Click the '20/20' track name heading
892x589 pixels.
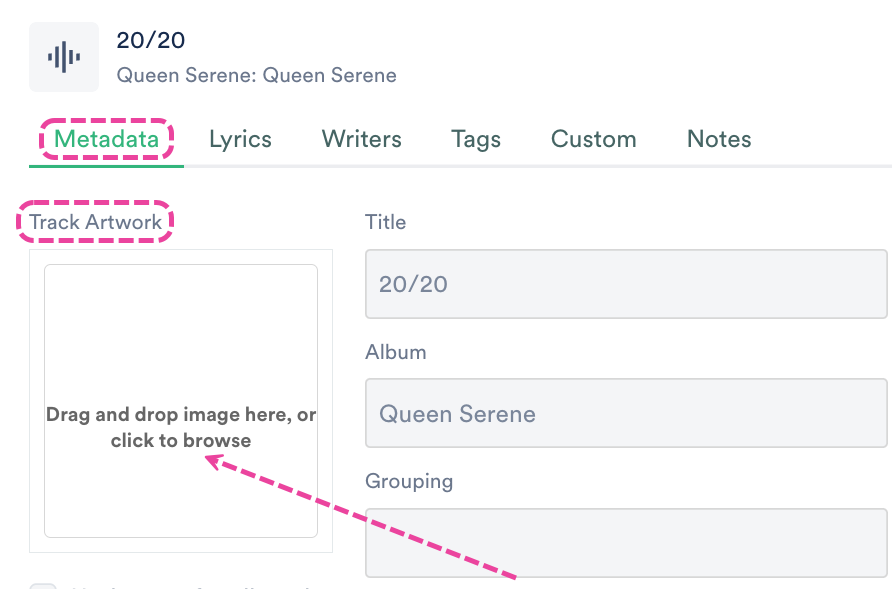pyautogui.click(x=151, y=41)
